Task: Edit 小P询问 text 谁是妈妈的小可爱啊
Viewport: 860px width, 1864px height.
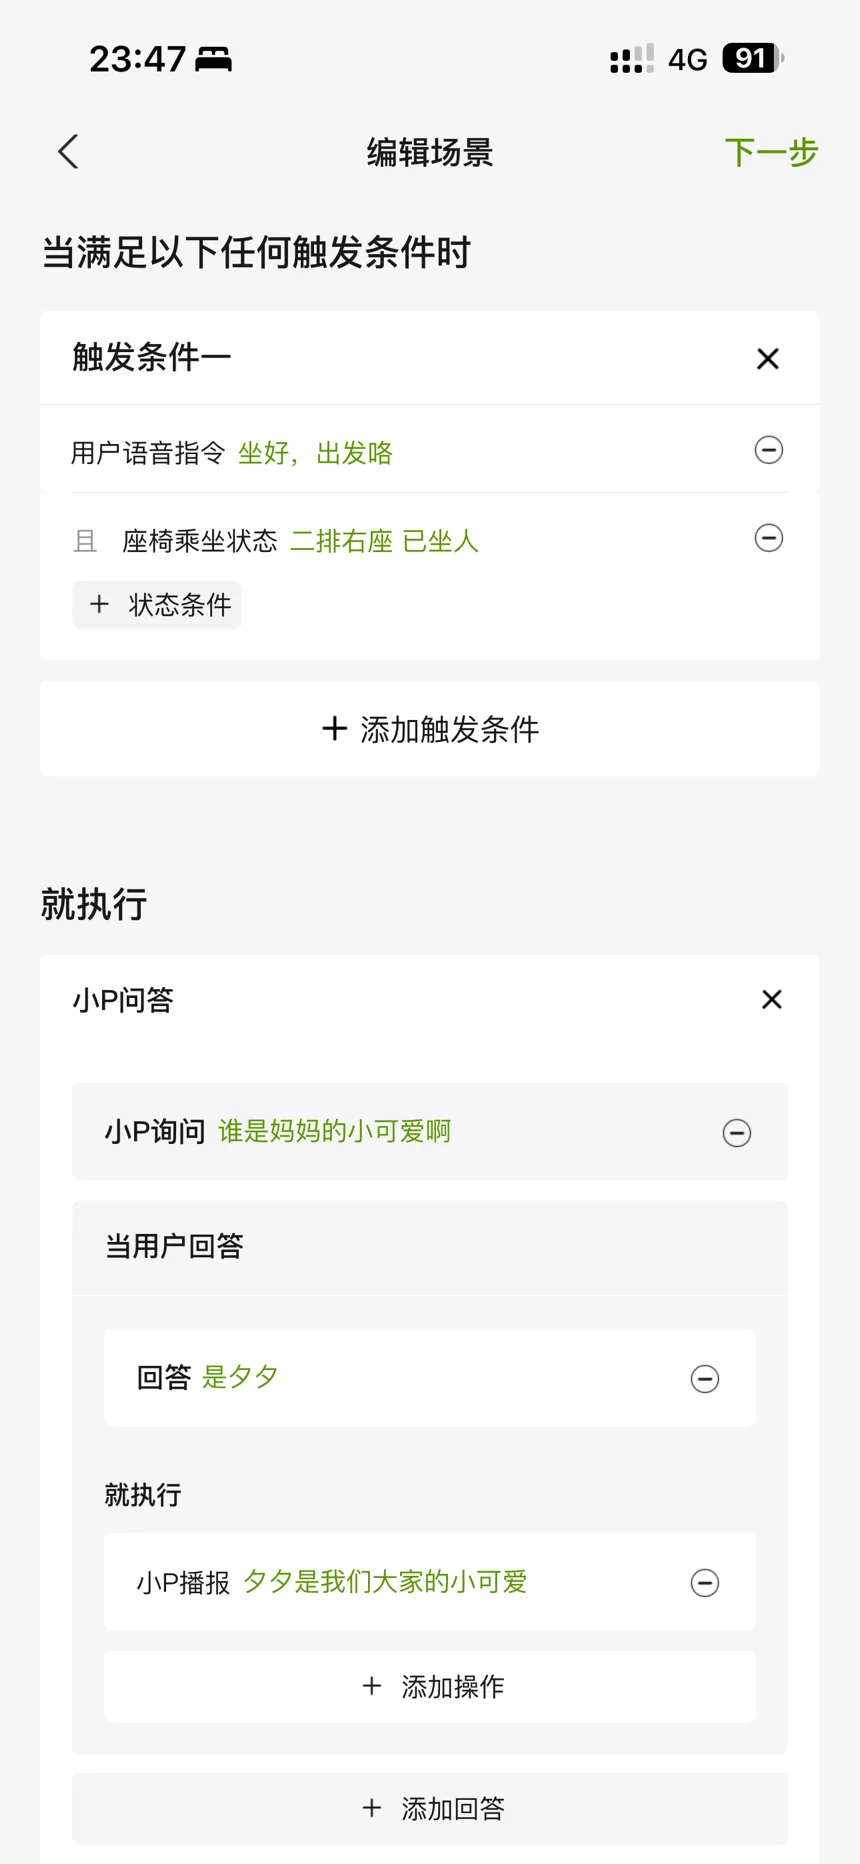Action: (x=334, y=1131)
